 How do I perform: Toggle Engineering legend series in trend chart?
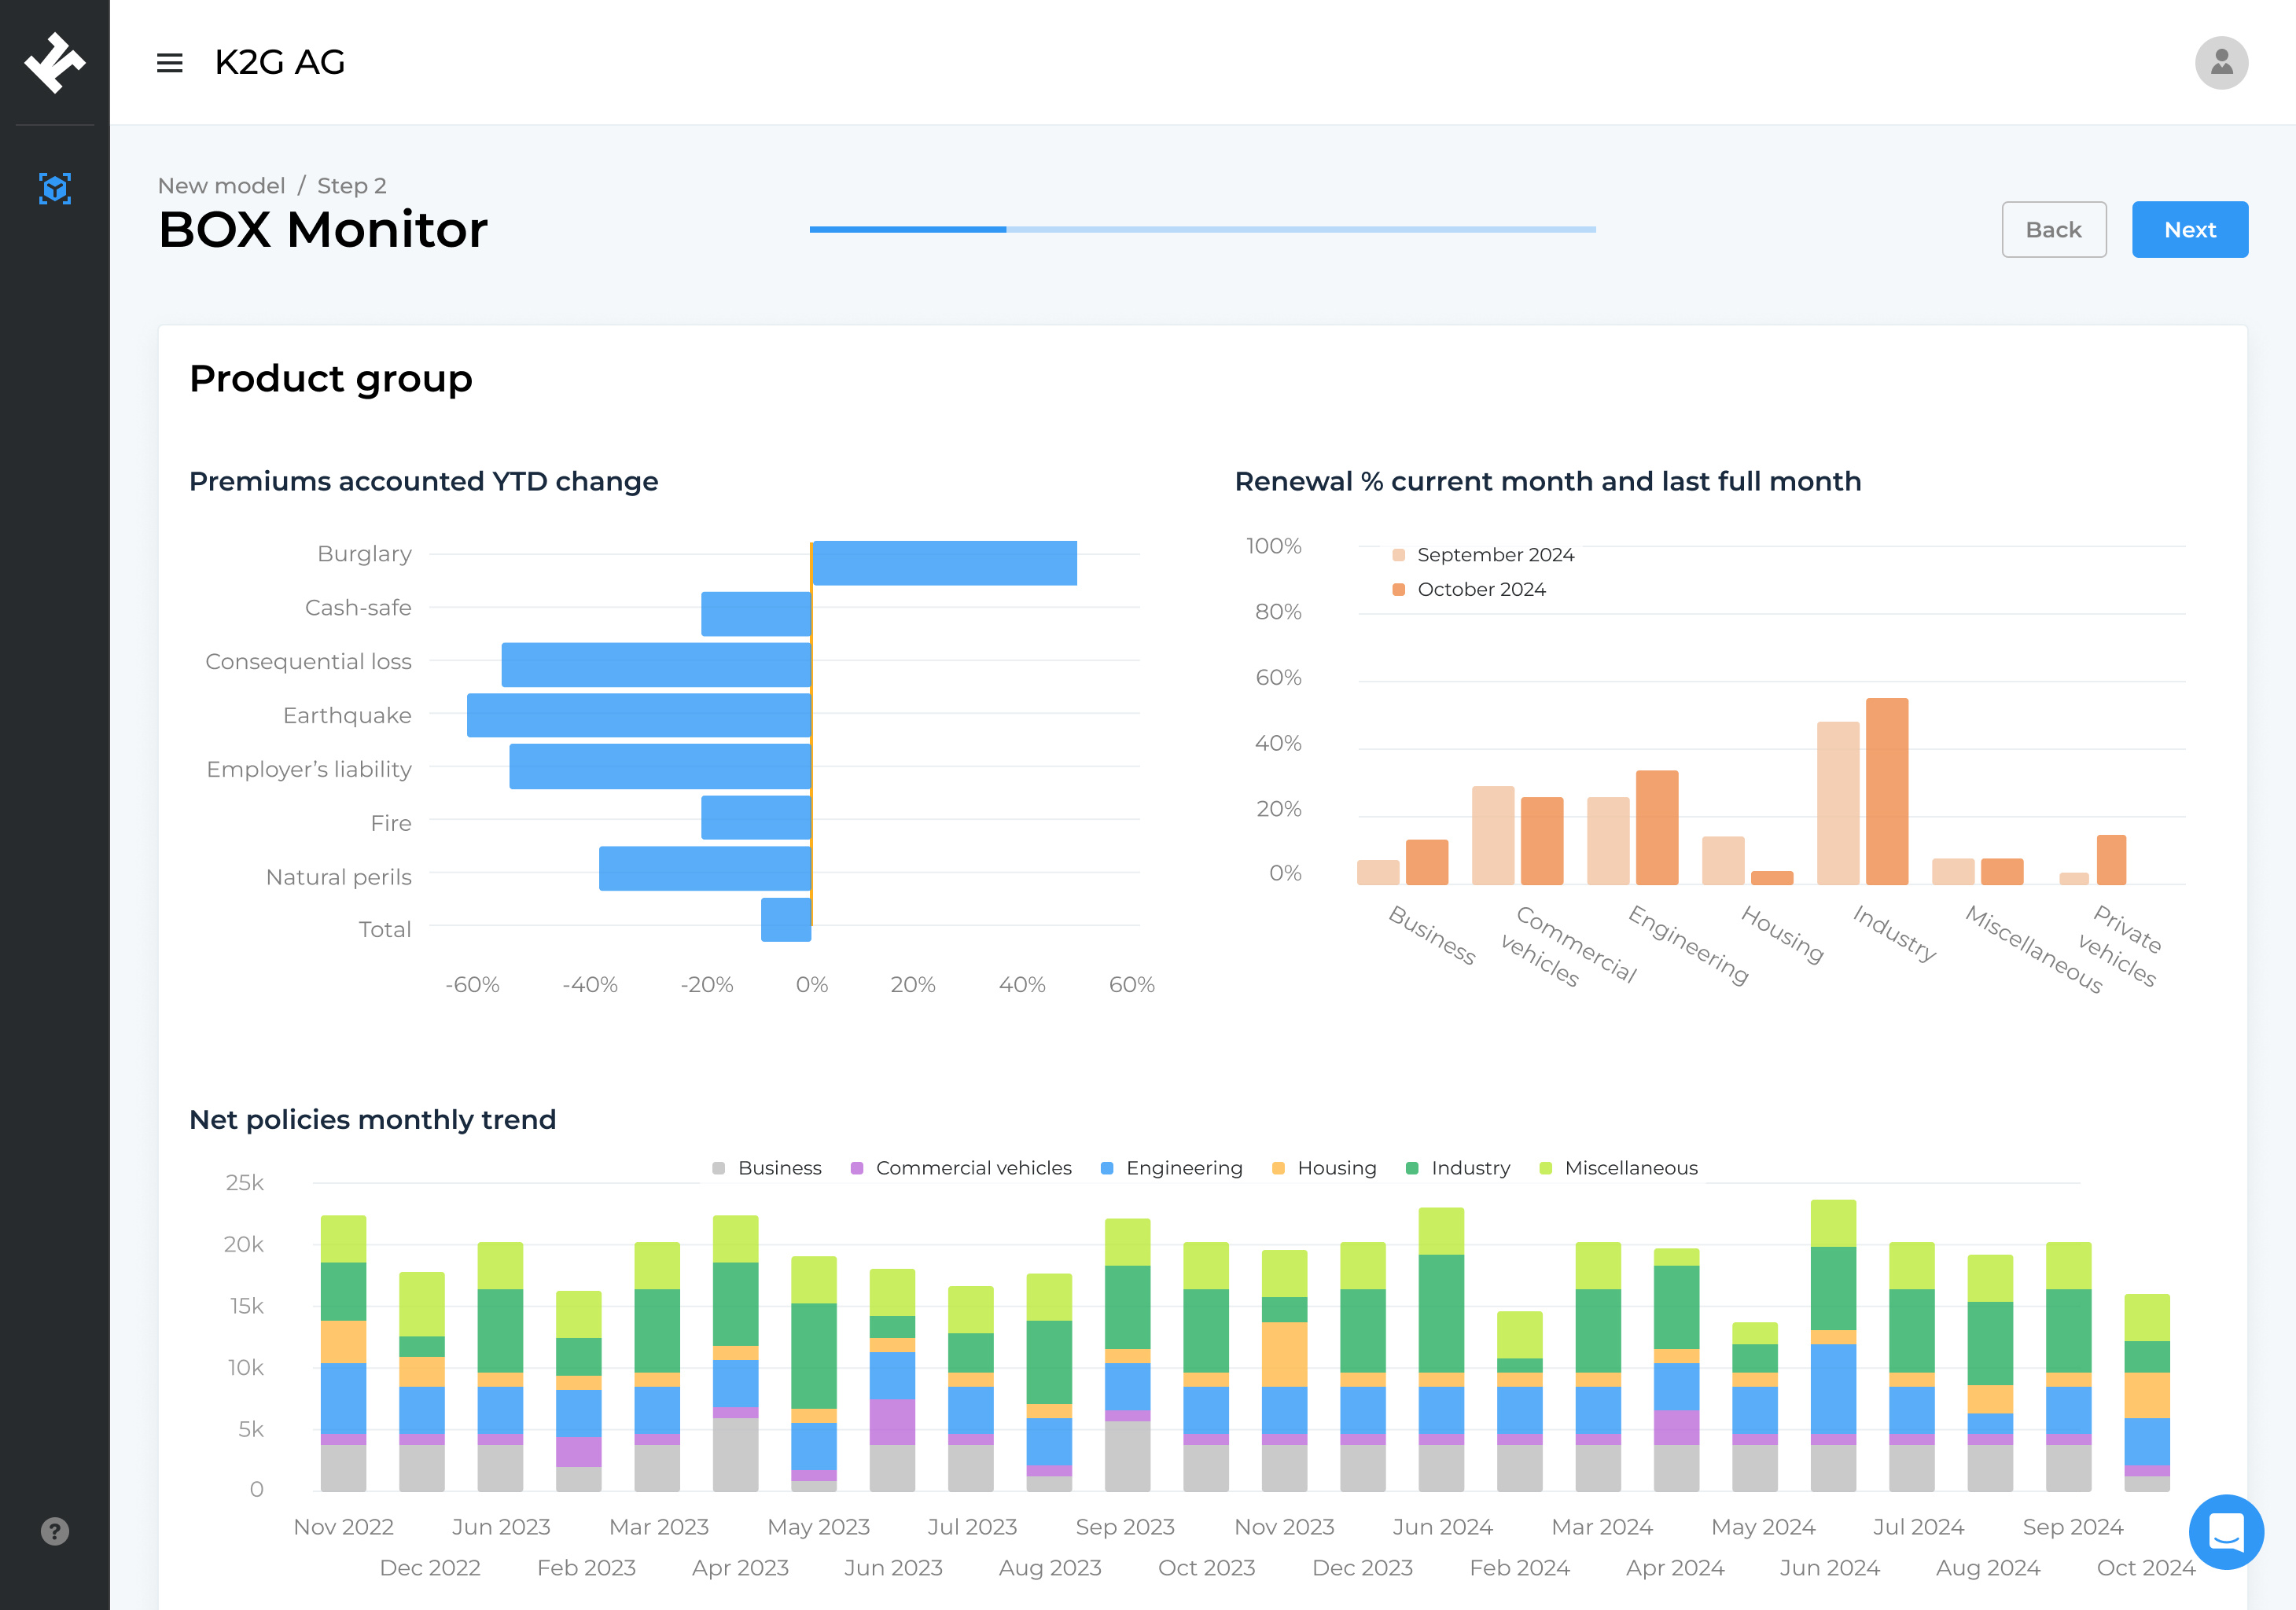pyautogui.click(x=1172, y=1168)
